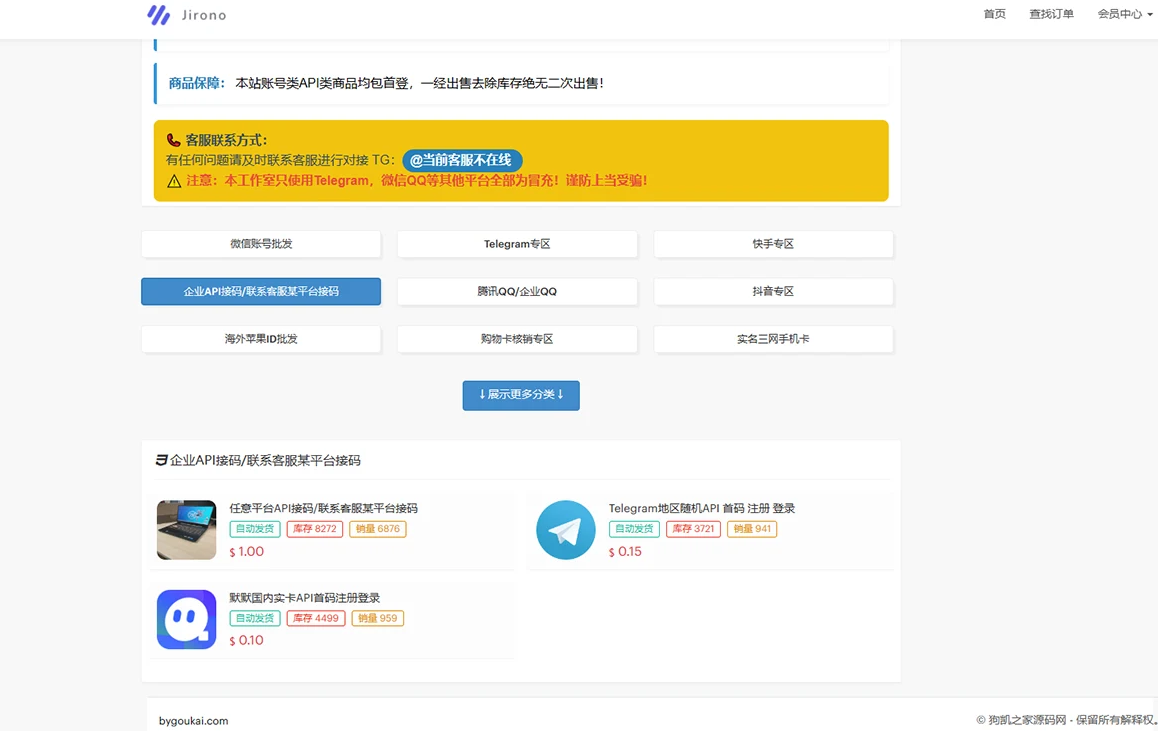Image resolution: width=1158 pixels, height=731 pixels.
Task: Select the 微信账号批发 category button
Action: (x=261, y=244)
